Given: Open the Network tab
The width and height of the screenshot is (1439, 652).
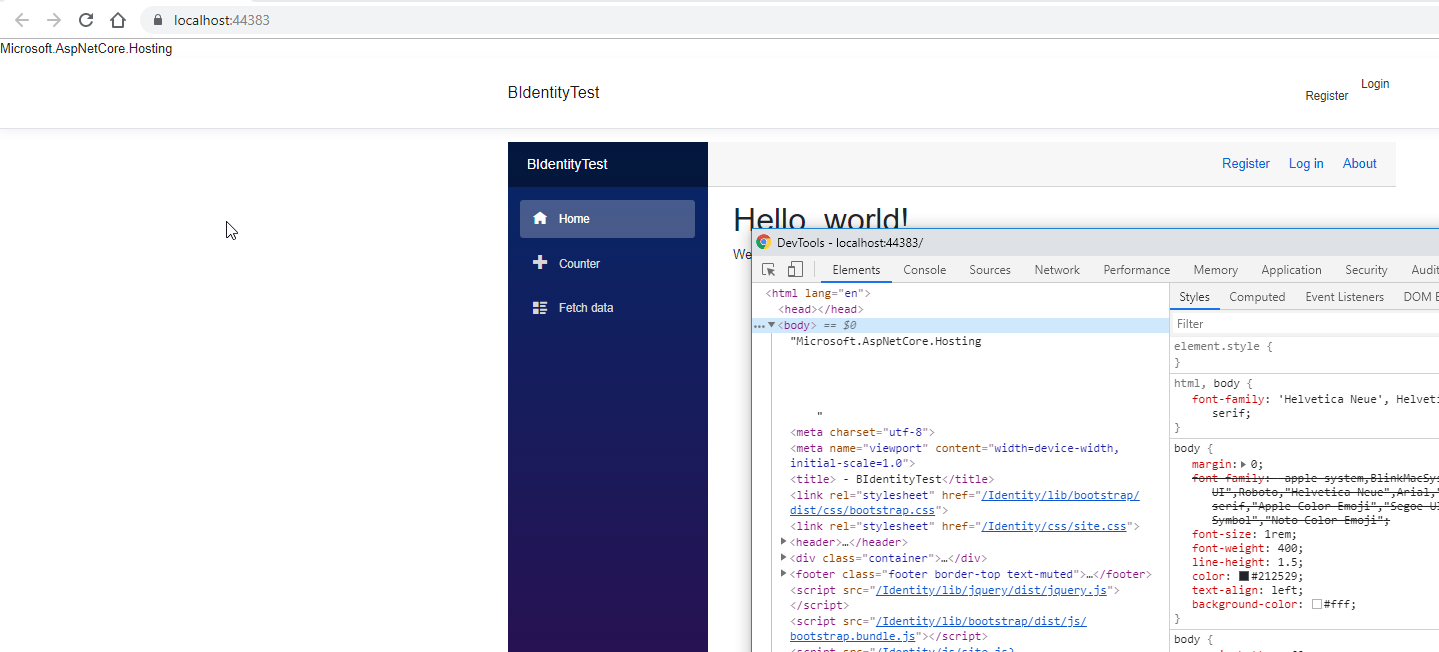Looking at the screenshot, I should point(1057,270).
